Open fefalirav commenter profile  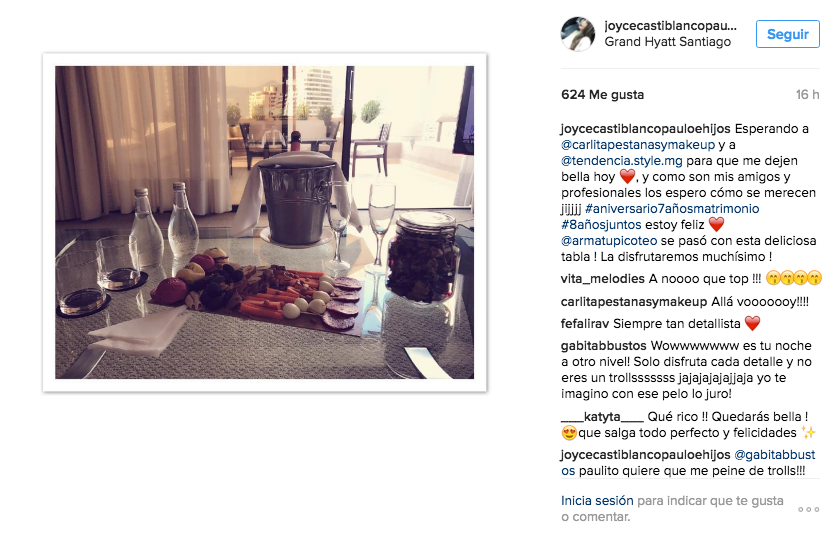(x=585, y=324)
